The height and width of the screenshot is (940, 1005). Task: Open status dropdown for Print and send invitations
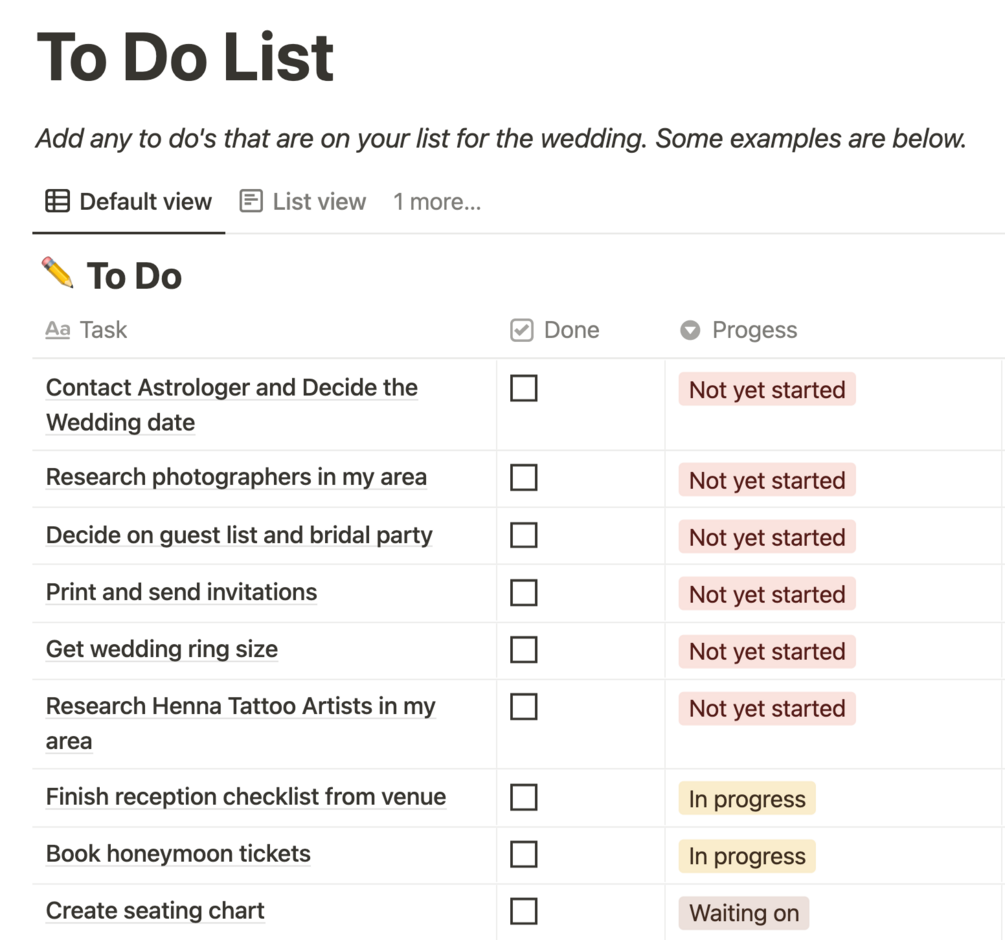tap(767, 594)
